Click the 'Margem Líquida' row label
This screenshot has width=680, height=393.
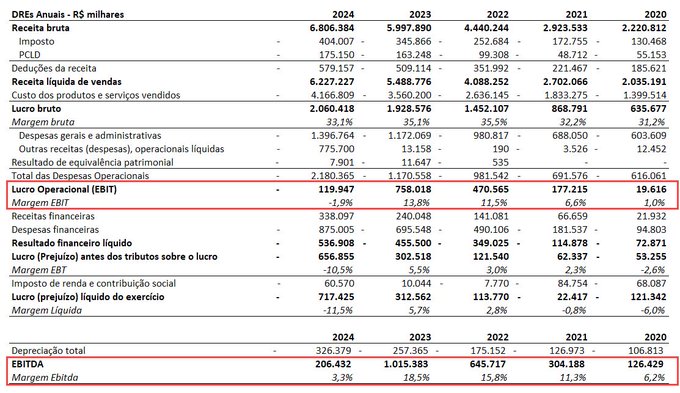46,310
